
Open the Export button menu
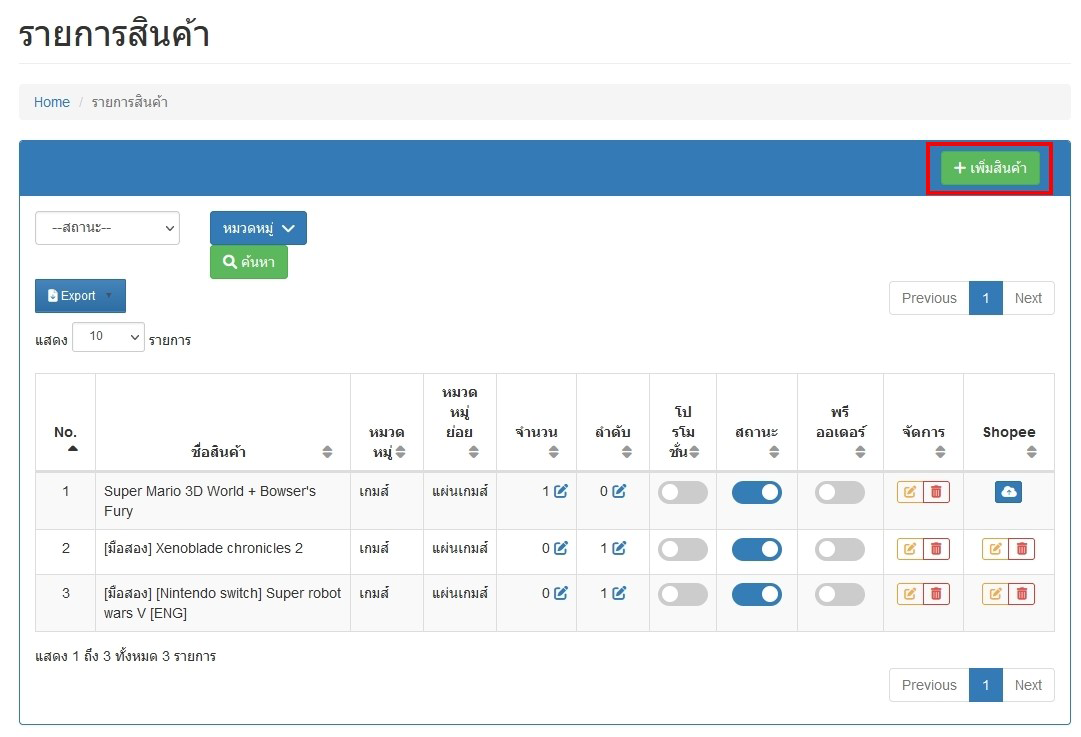80,296
